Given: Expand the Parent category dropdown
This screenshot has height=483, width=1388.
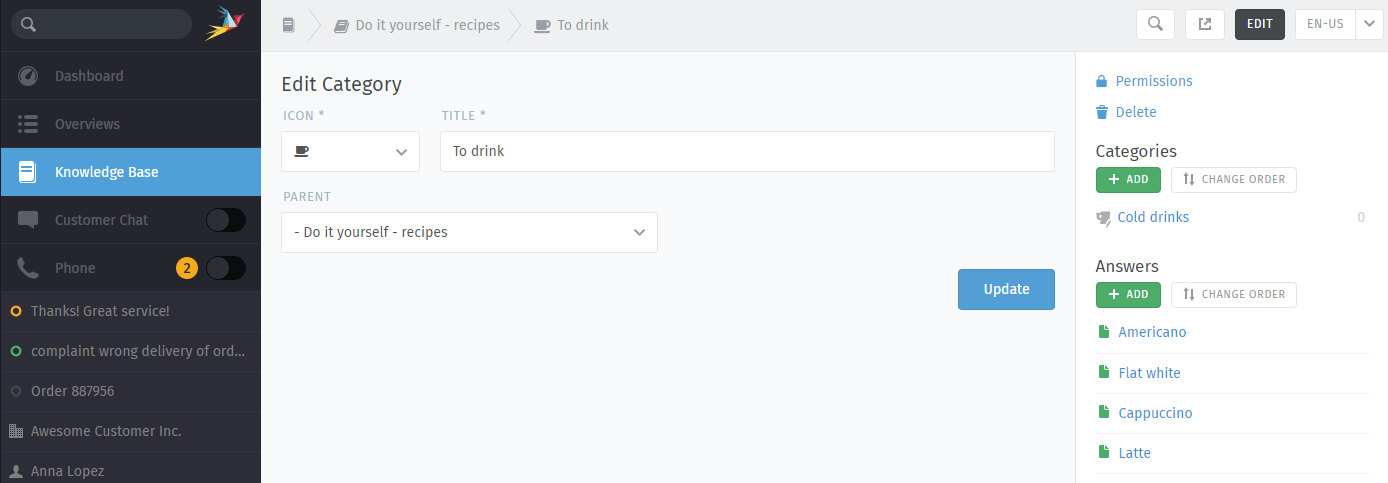Looking at the screenshot, I should click(469, 232).
